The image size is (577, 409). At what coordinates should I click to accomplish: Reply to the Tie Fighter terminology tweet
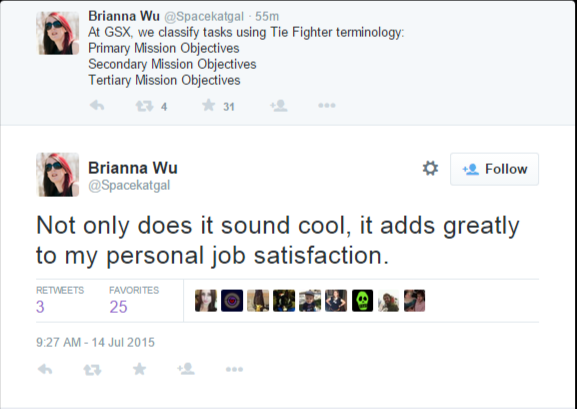[97, 106]
